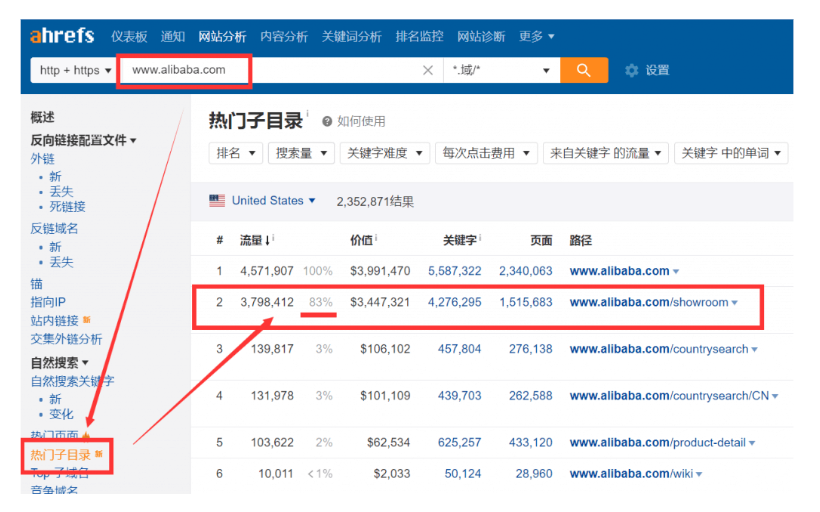Open the www.alibaba.com/showroom path link
Viewport: 820px width, 512px height.
click(x=649, y=302)
